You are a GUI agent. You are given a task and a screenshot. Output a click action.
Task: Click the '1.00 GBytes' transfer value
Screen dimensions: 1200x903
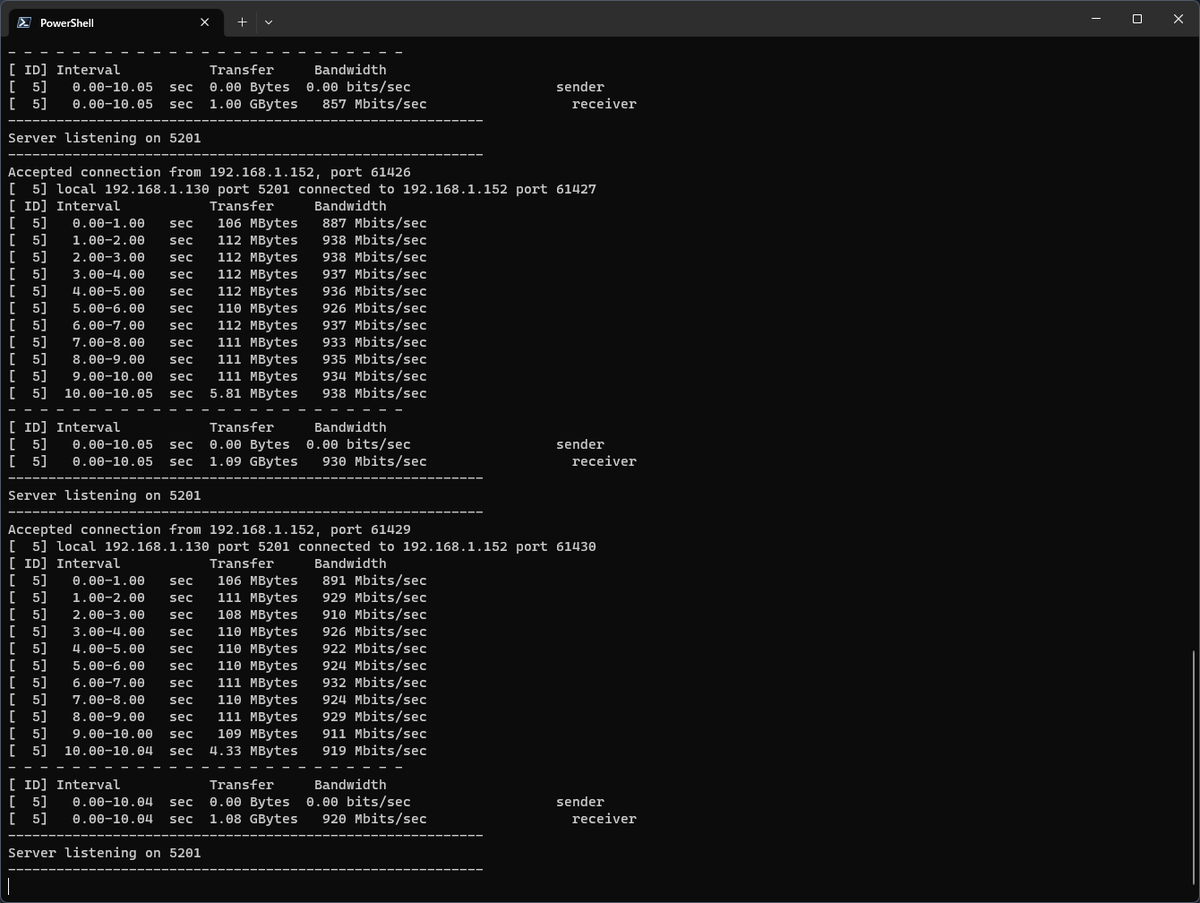253,104
